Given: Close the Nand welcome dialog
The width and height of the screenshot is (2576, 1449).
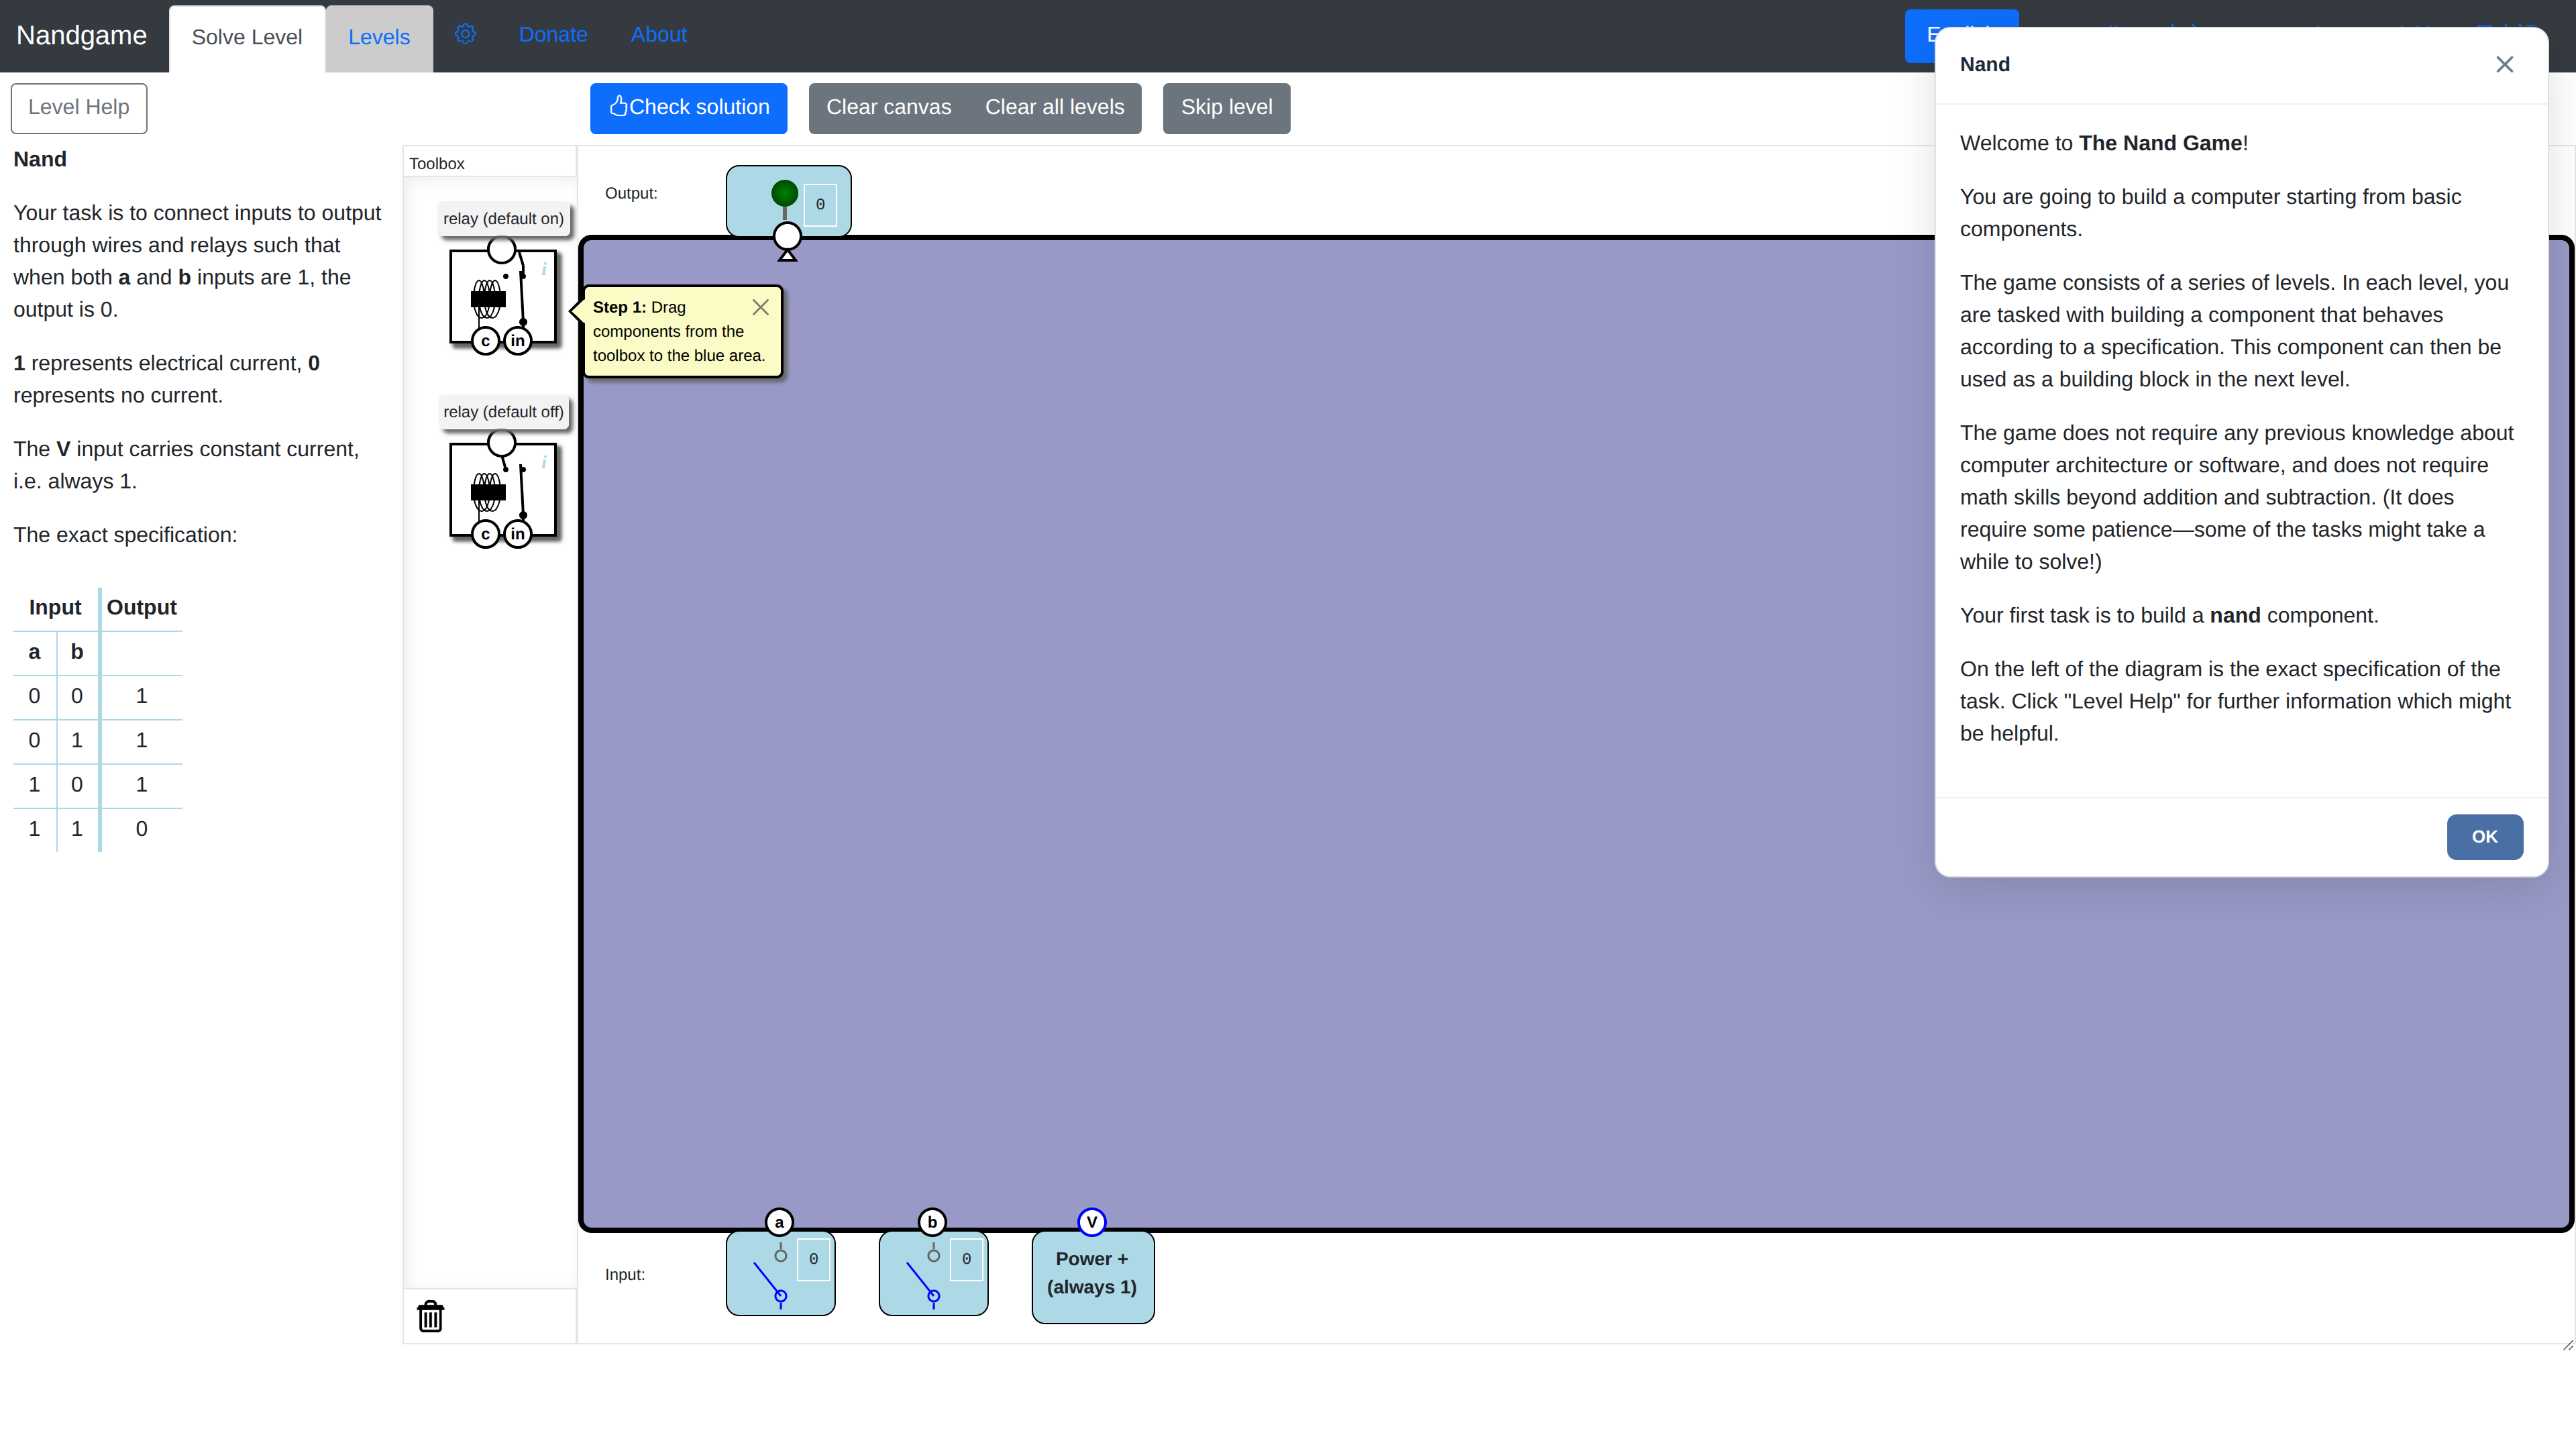Looking at the screenshot, I should (2504, 64).
